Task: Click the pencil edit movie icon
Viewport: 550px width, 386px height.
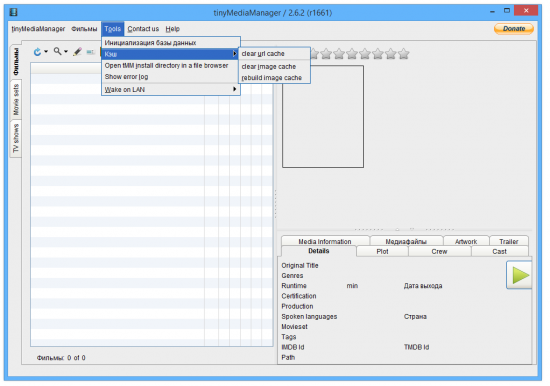Action: point(77,52)
